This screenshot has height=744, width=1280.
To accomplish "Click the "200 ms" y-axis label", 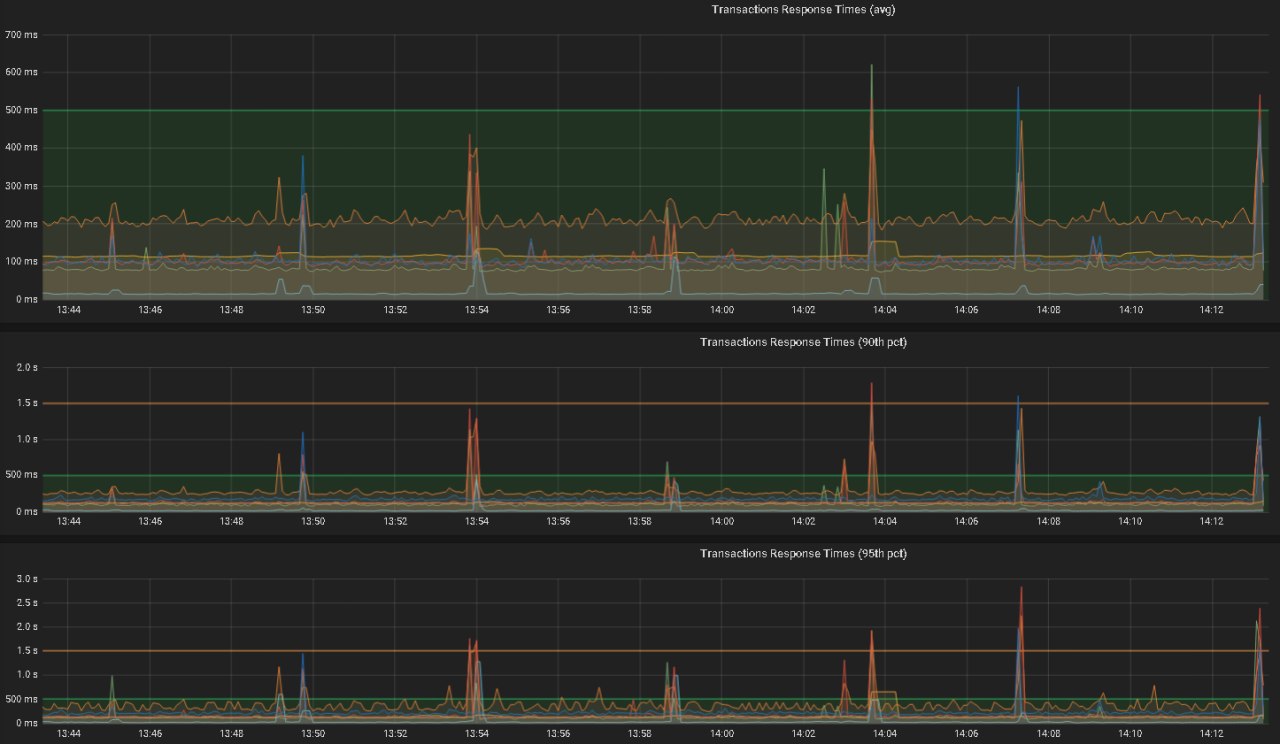I will (21, 224).
